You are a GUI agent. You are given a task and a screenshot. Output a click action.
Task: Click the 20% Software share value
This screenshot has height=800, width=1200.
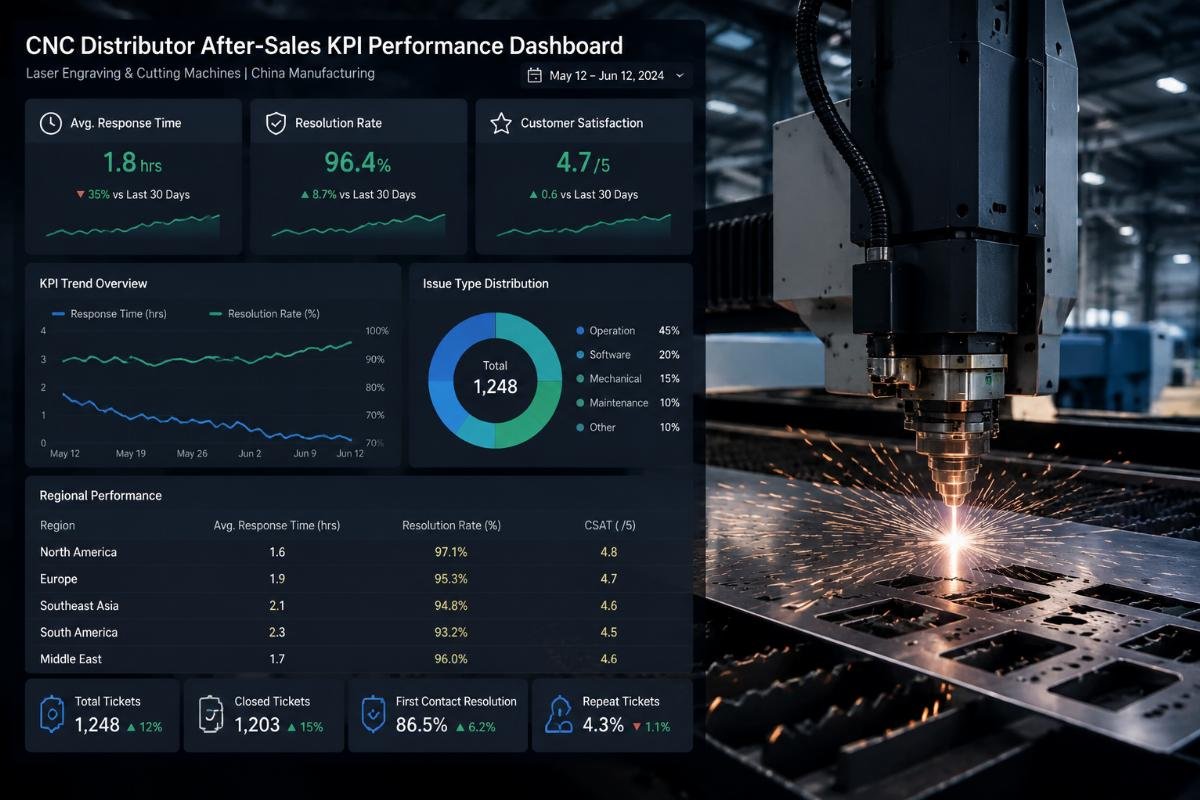pos(669,355)
